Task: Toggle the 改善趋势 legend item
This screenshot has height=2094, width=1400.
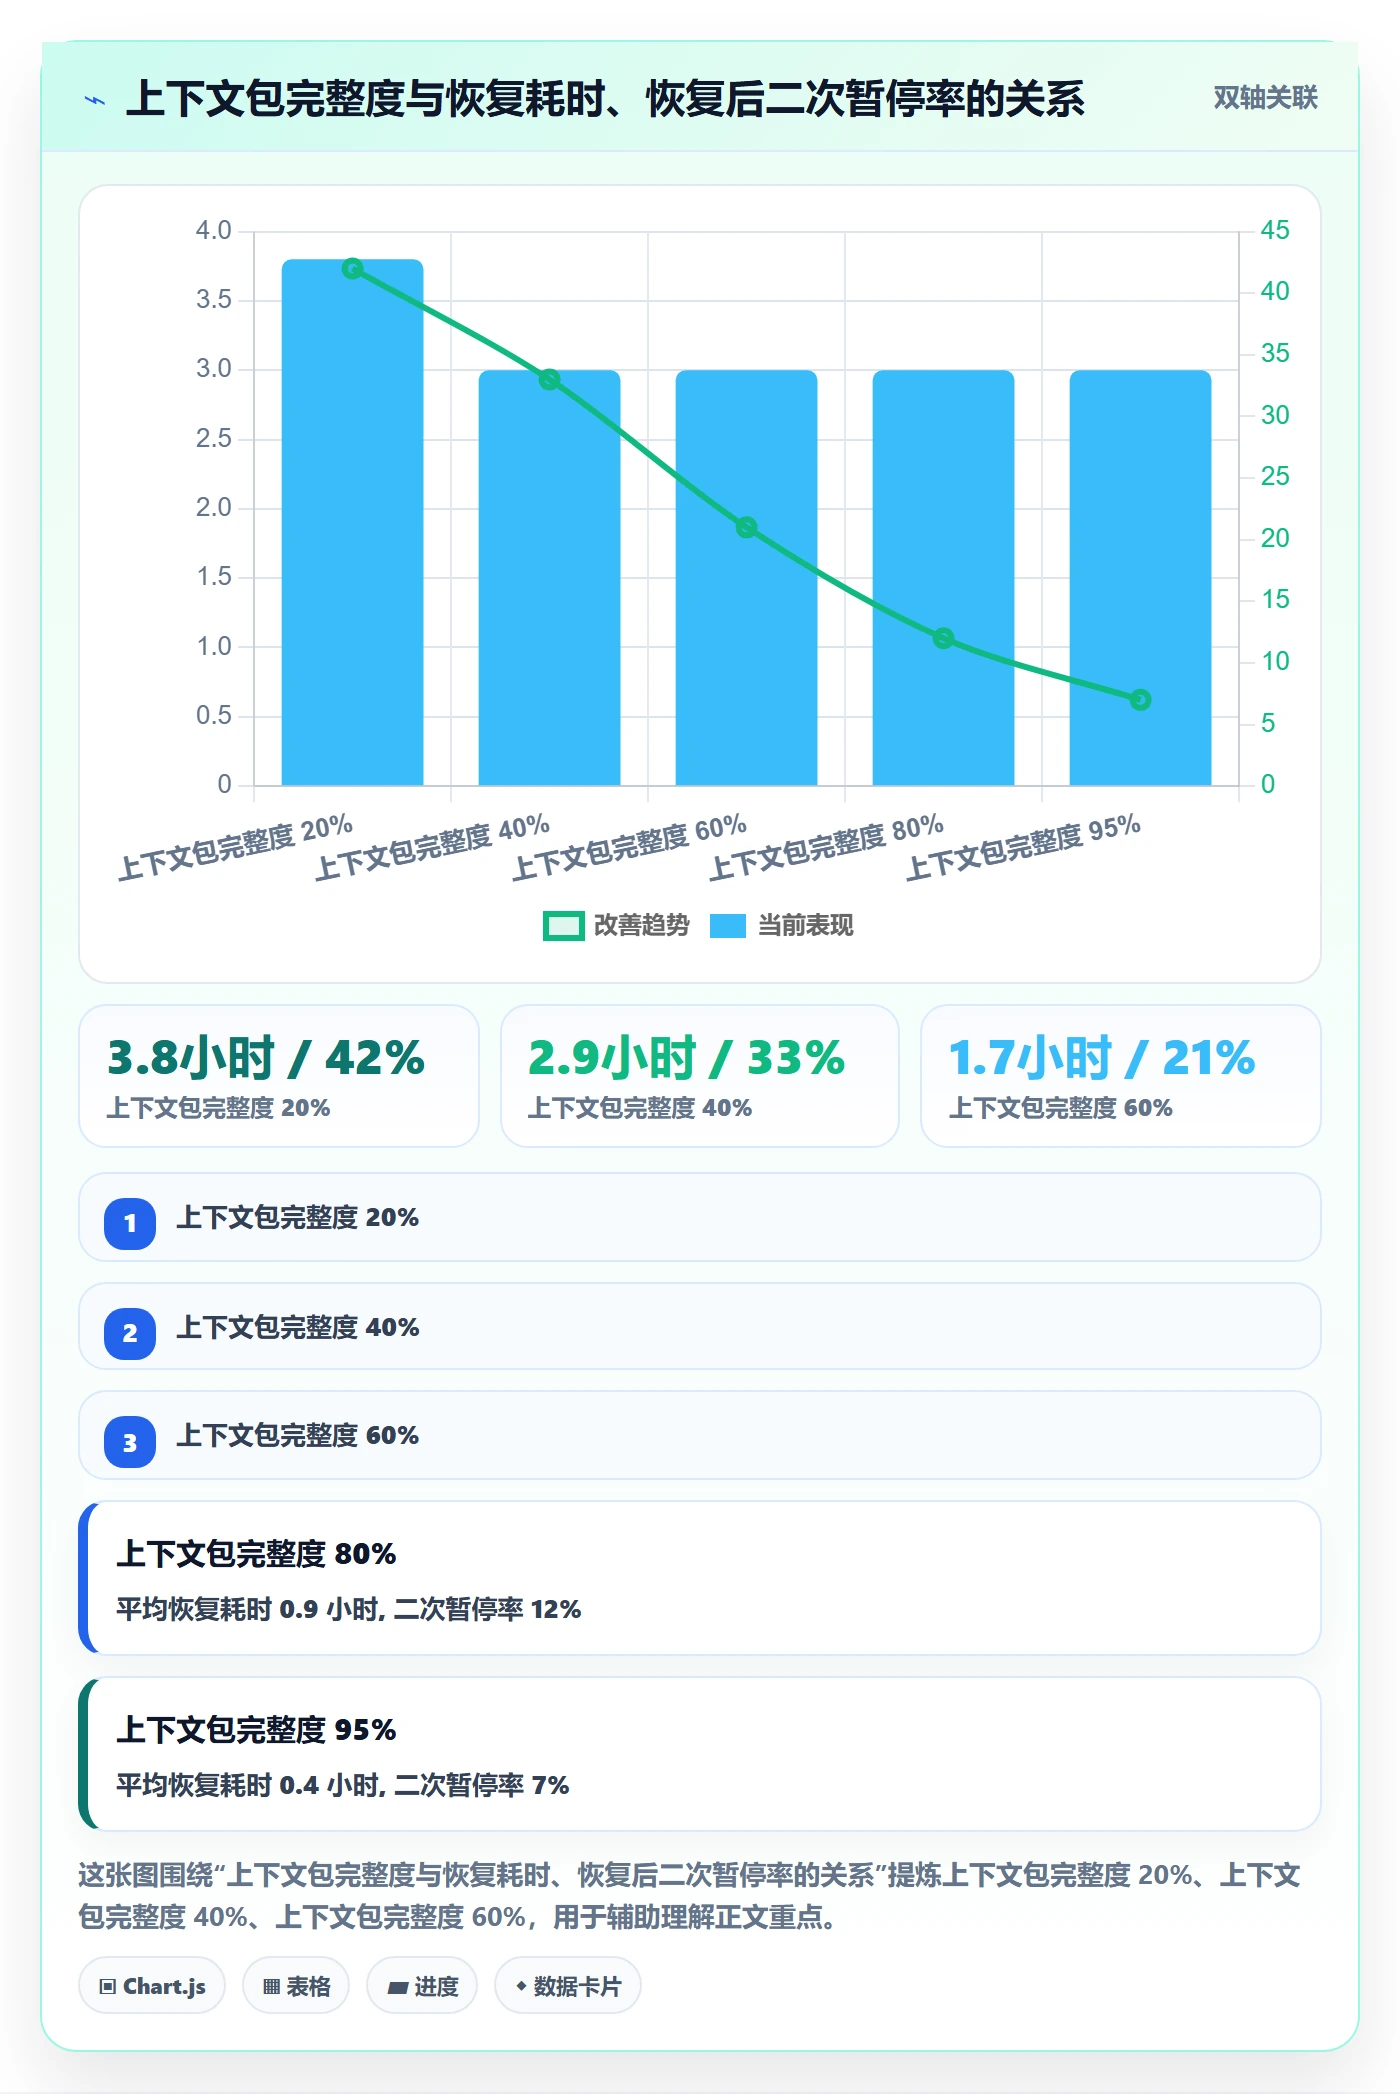Action: tap(616, 926)
